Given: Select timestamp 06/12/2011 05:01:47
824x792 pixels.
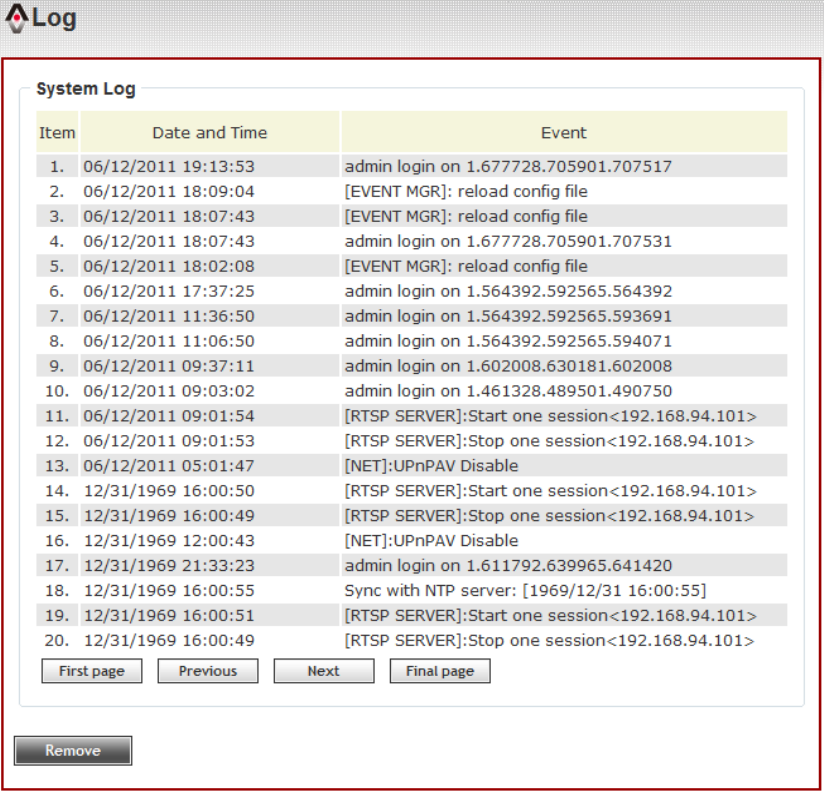Looking at the screenshot, I should pos(169,466).
